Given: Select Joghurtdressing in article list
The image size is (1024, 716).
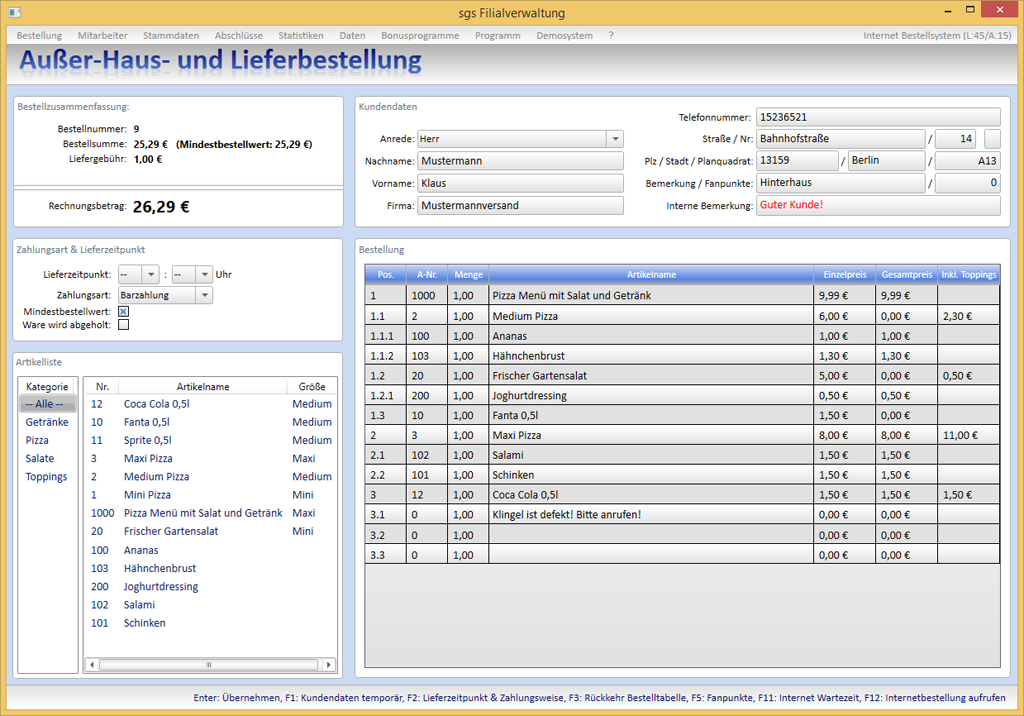Looking at the screenshot, I should pyautogui.click(x=210, y=587).
